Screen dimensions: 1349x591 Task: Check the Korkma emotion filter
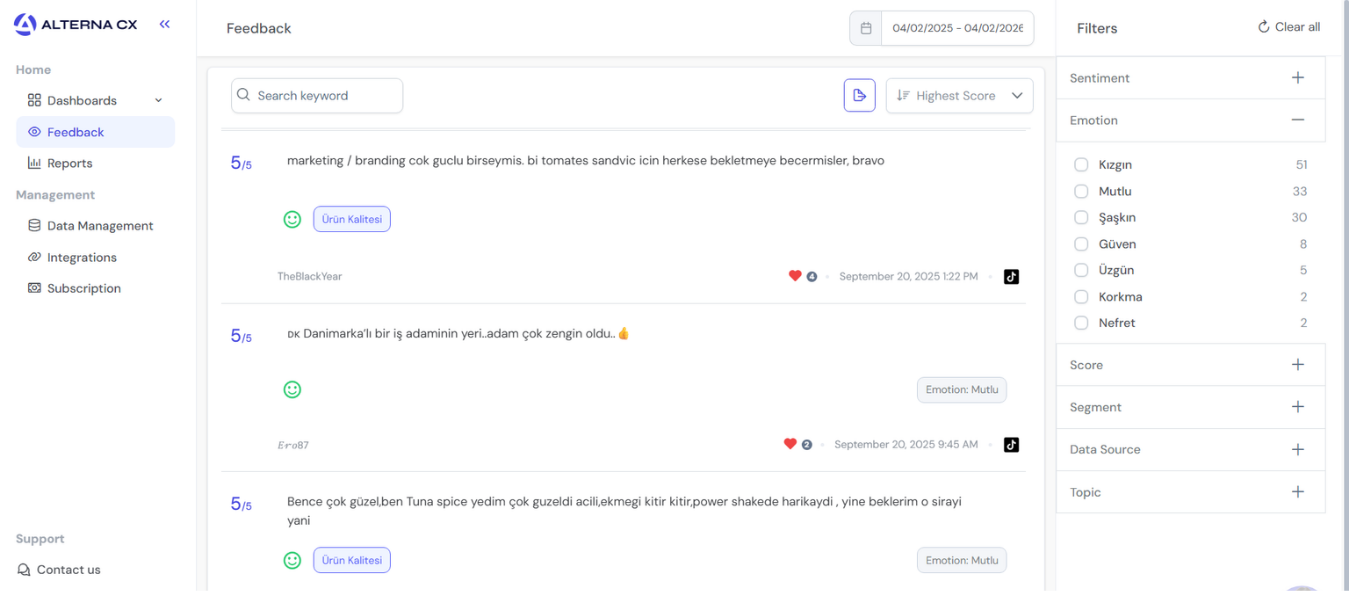[x=1081, y=296]
